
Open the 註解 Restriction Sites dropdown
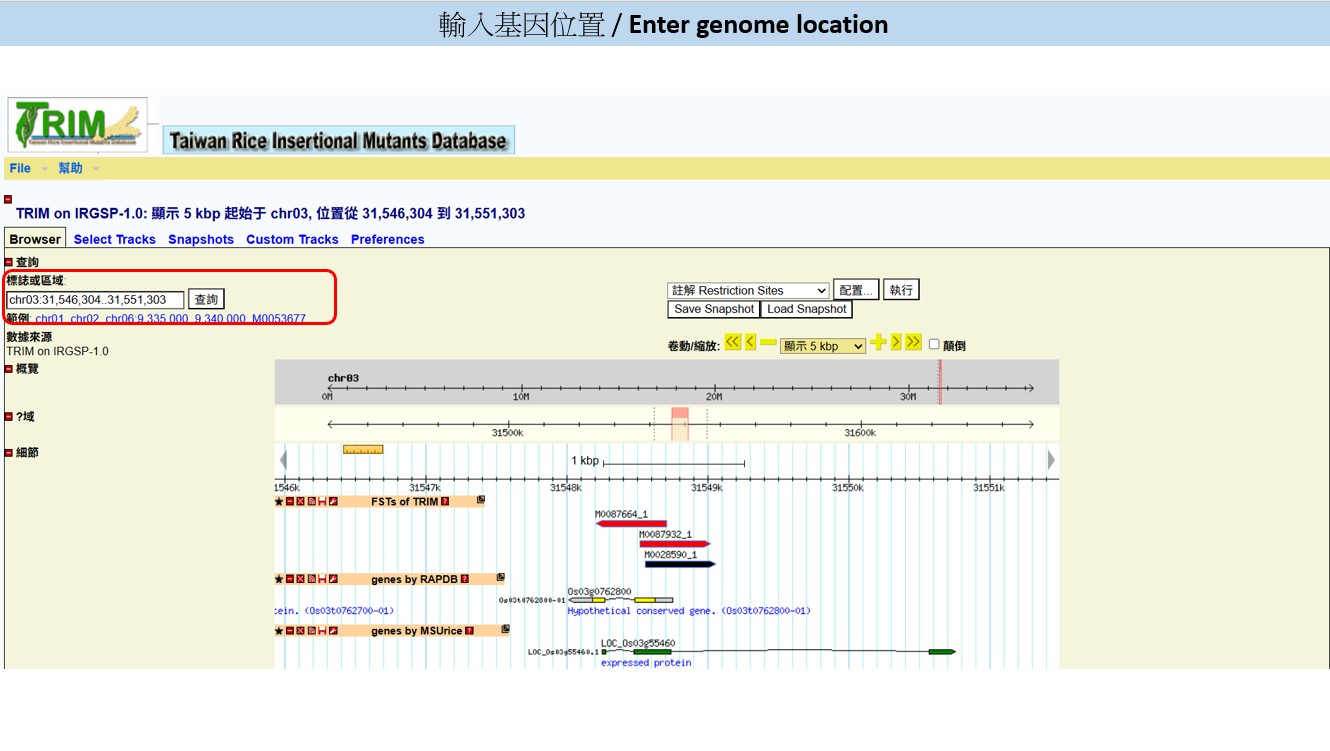[748, 291]
